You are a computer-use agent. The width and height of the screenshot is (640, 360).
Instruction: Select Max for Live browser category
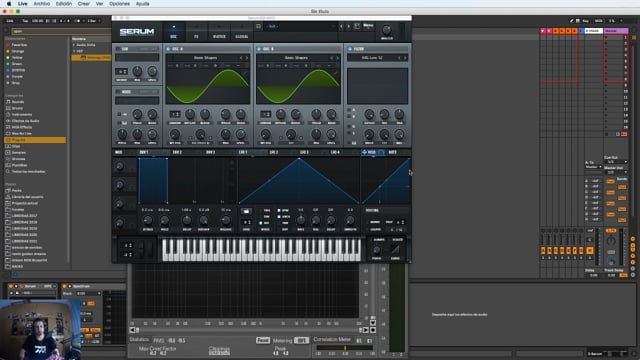click(22, 133)
